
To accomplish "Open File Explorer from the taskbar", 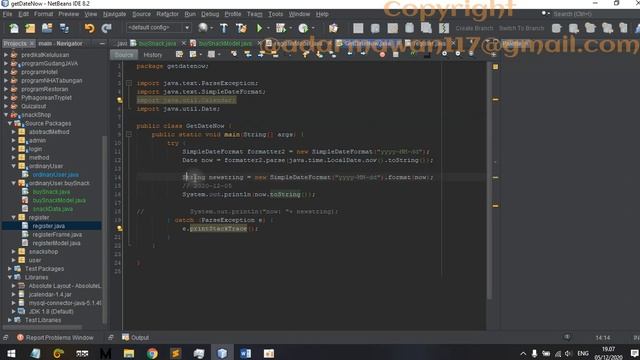I will coord(129,353).
